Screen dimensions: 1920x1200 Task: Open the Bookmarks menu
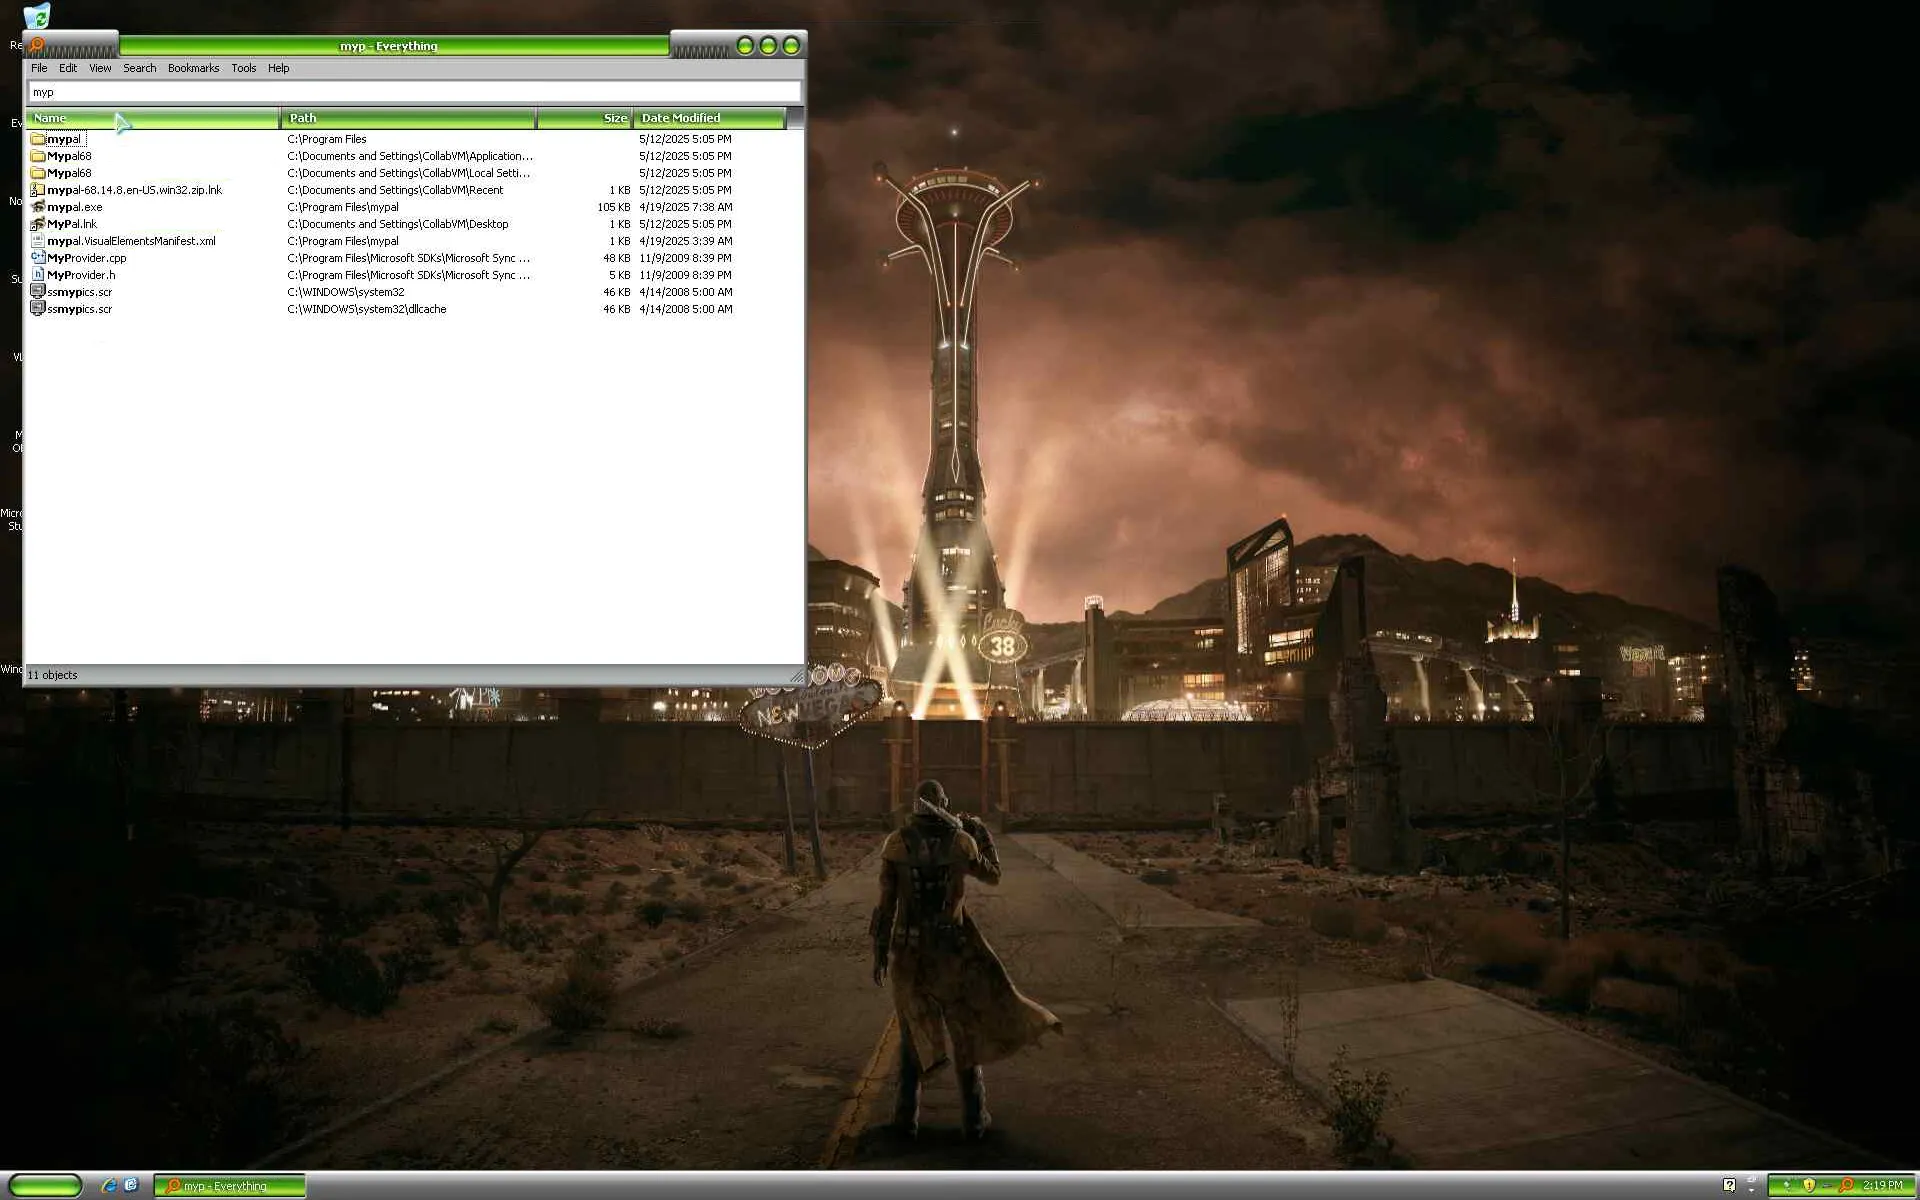[193, 68]
